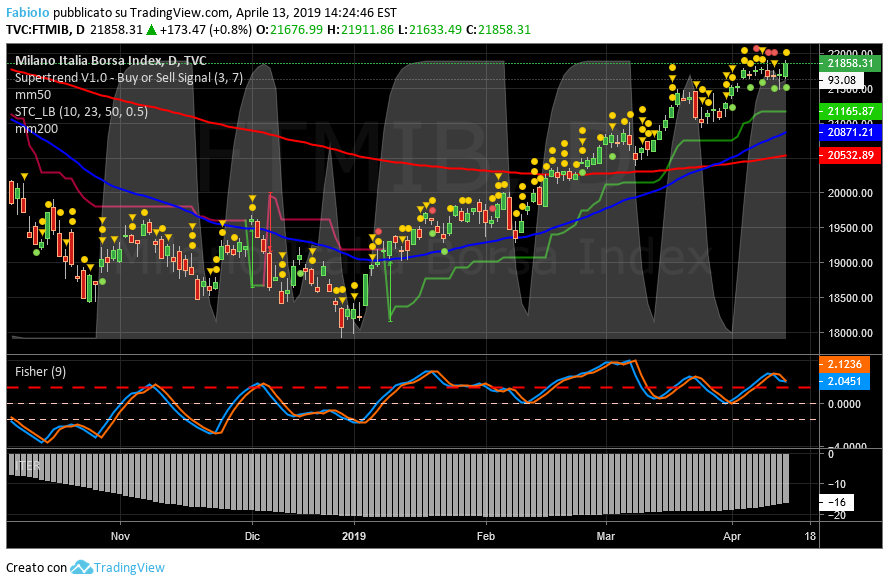889x585 pixels.
Task: Click the blue 20871.21 price label
Action: [x=850, y=132]
